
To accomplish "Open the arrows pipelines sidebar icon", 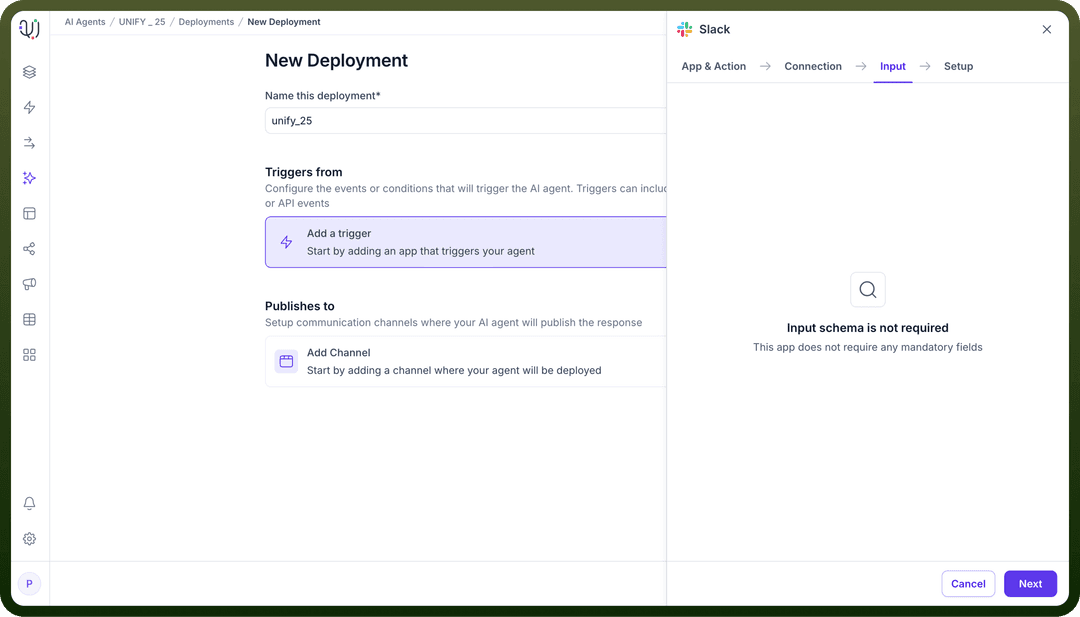I will point(29,143).
